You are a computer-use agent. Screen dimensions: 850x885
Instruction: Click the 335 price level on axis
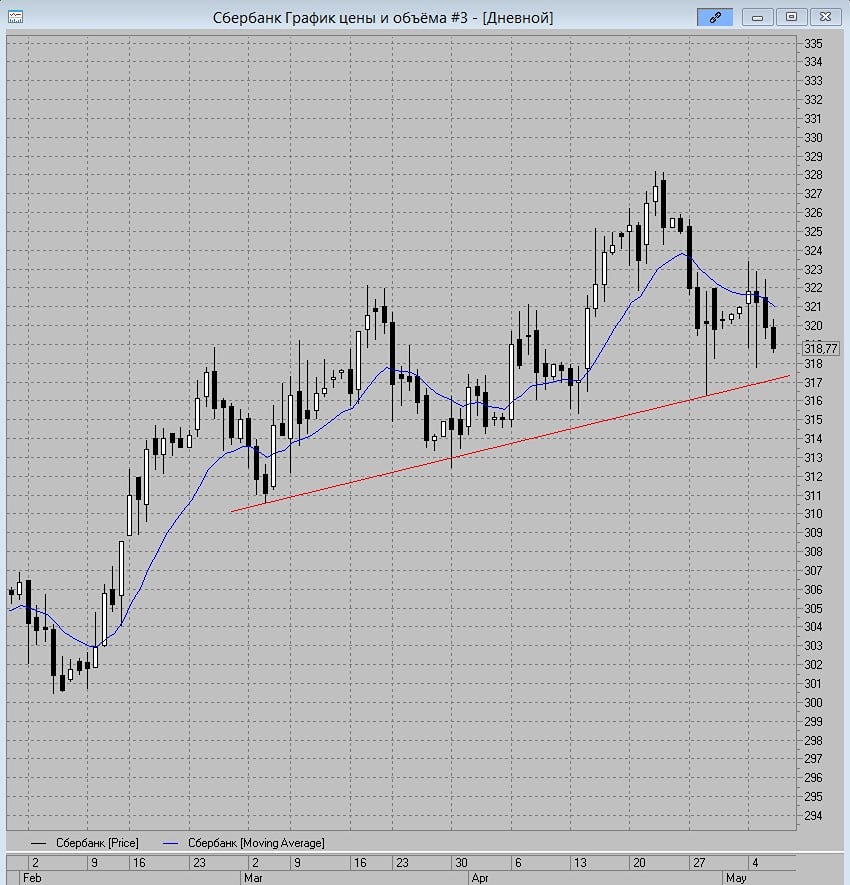tap(813, 43)
